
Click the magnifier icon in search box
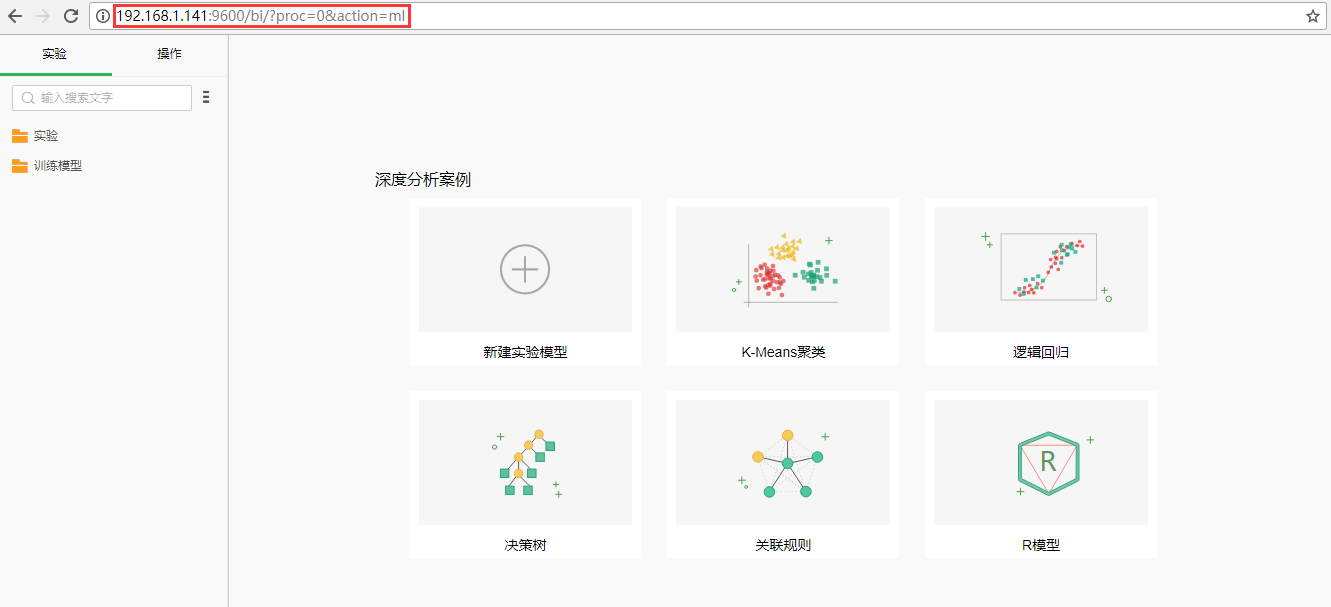pos(28,98)
